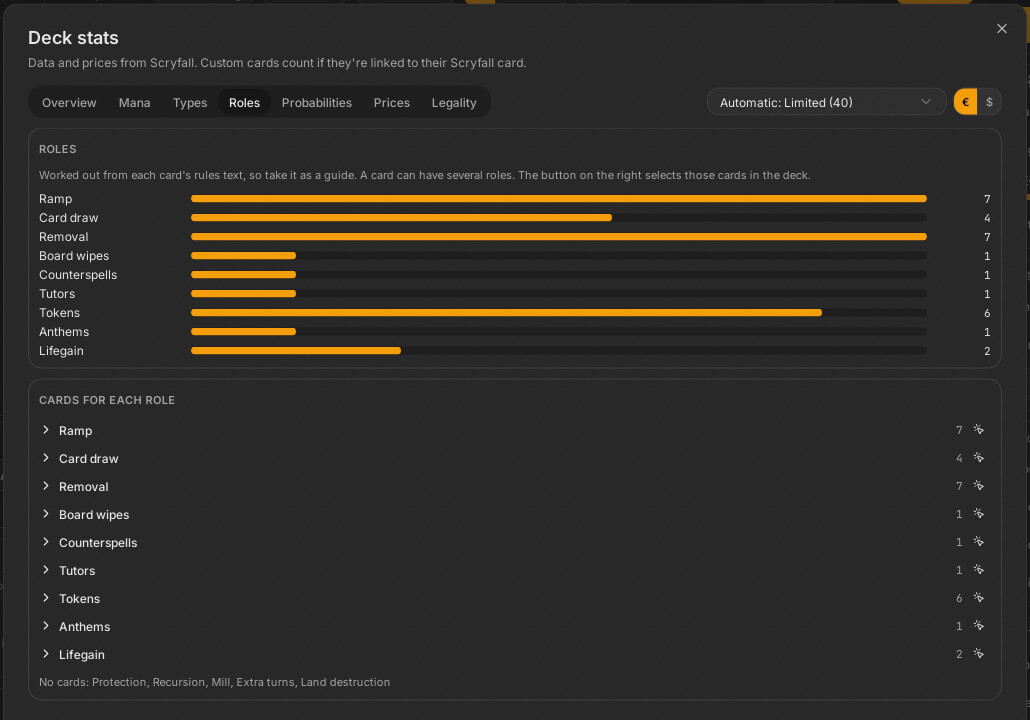Select Card draw cards via sparkle icon
The image size is (1030, 720).
pos(978,458)
